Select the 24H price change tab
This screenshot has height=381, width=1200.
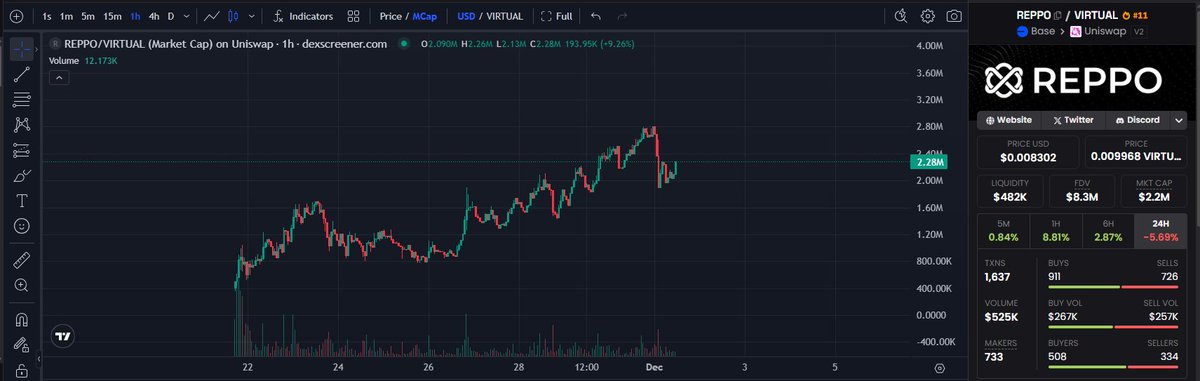click(x=1162, y=230)
